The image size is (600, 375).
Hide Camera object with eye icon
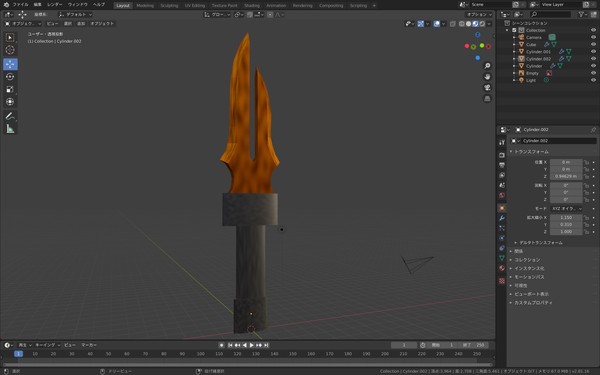point(593,37)
